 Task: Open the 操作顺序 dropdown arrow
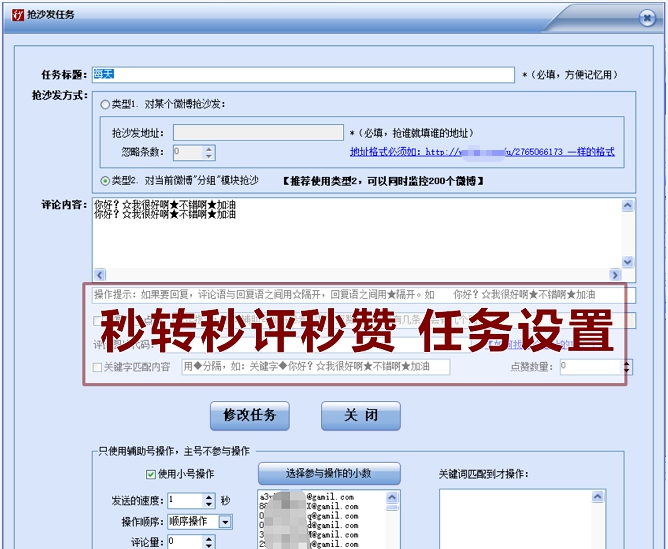[225, 522]
